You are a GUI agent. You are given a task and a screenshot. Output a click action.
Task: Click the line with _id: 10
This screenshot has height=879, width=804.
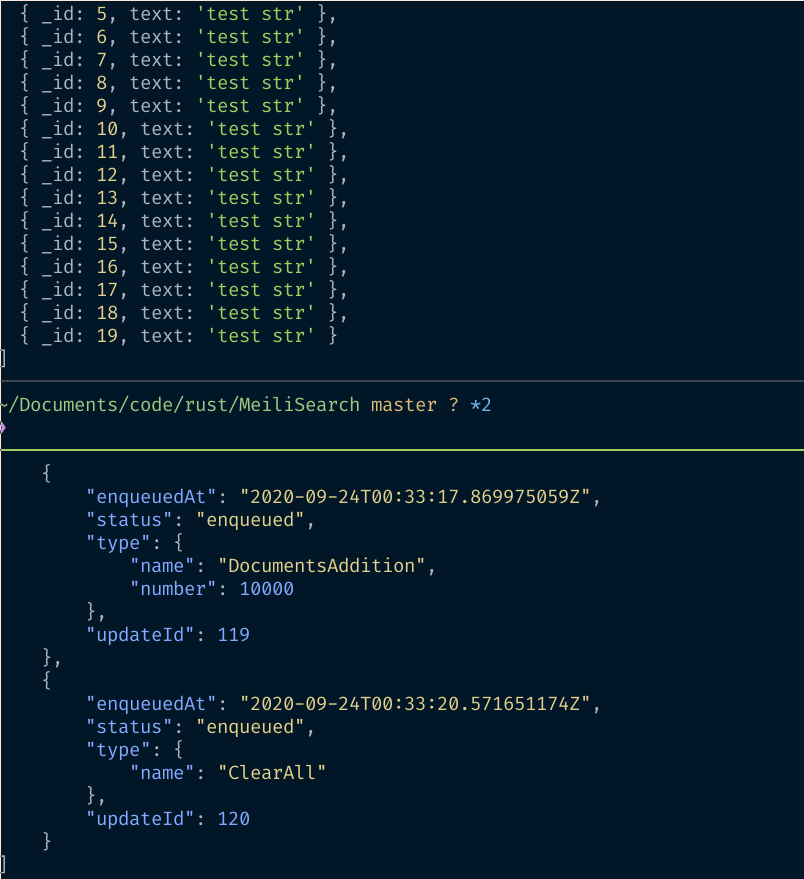[183, 129]
